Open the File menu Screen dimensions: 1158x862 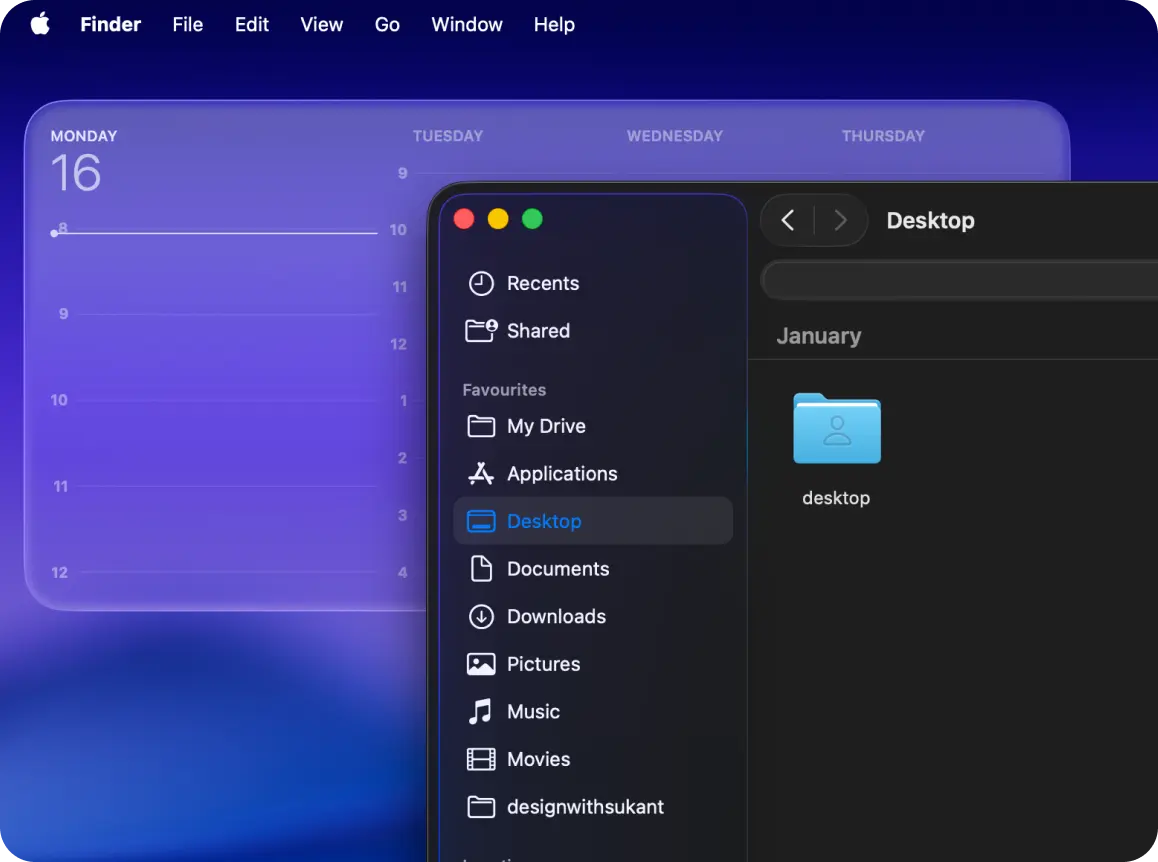(188, 24)
